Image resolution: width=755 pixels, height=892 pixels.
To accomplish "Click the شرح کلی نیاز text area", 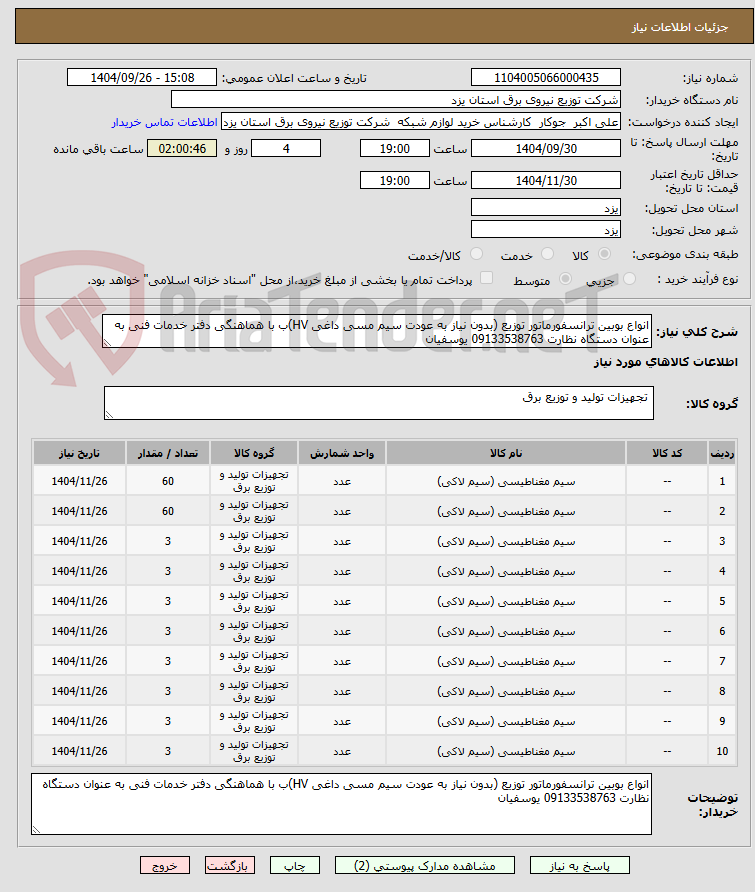I will [377, 332].
